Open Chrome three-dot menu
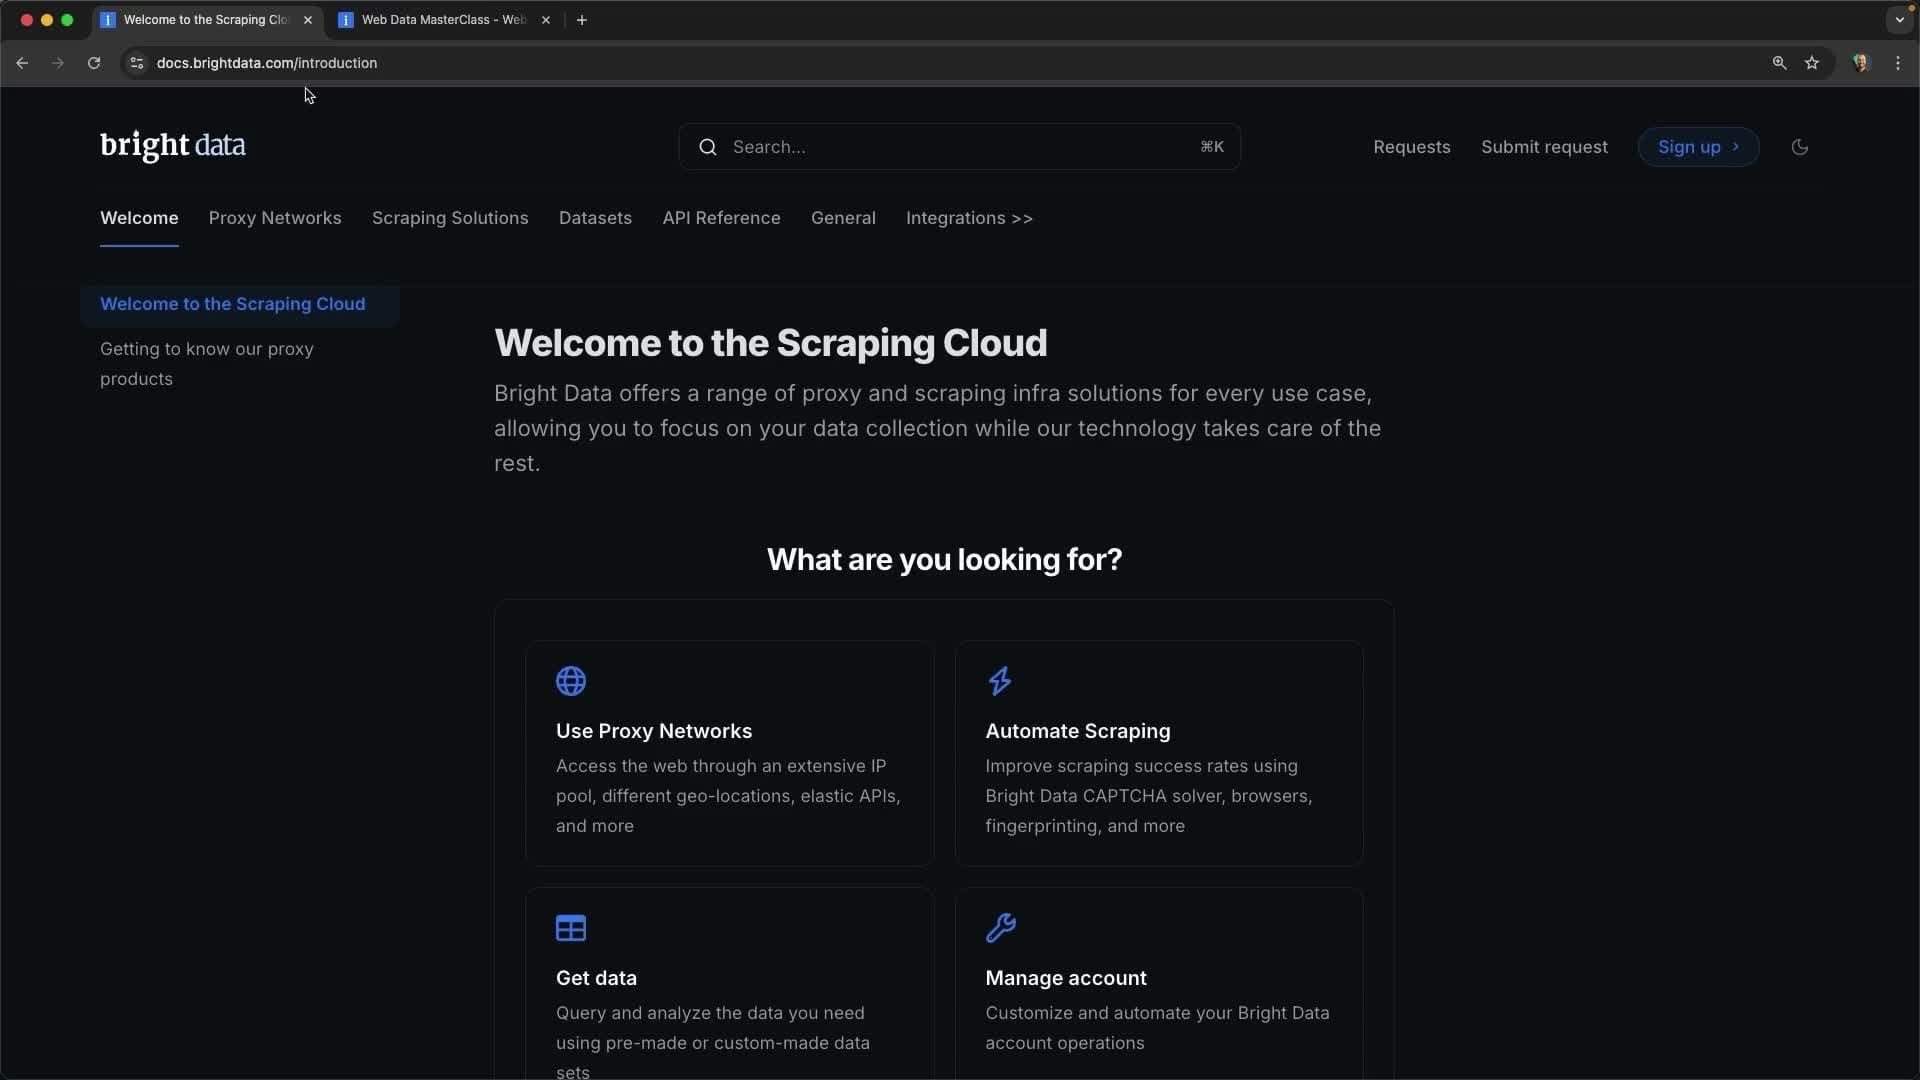1920x1080 pixels. [1898, 63]
